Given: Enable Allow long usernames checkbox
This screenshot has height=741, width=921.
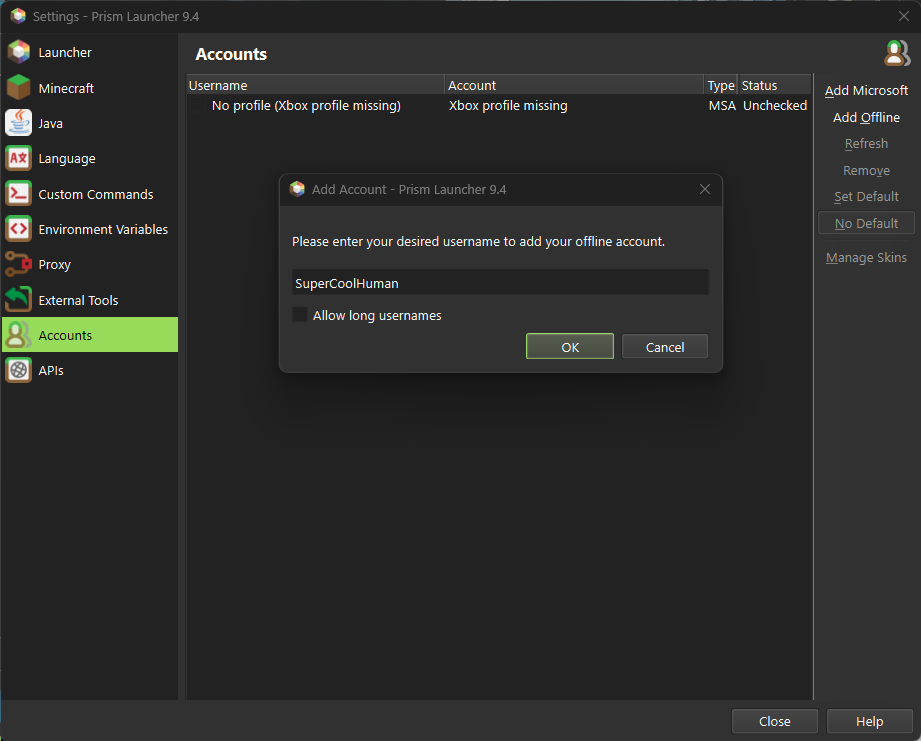Looking at the screenshot, I should tap(300, 315).
